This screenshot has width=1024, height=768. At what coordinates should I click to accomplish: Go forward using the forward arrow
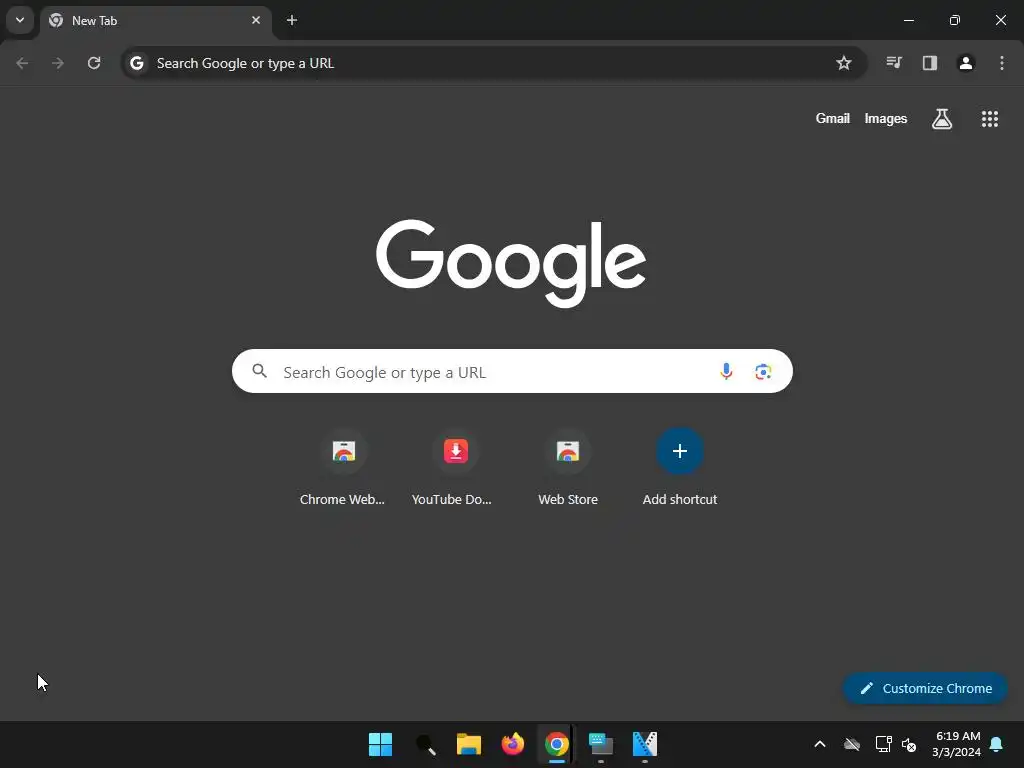[58, 63]
